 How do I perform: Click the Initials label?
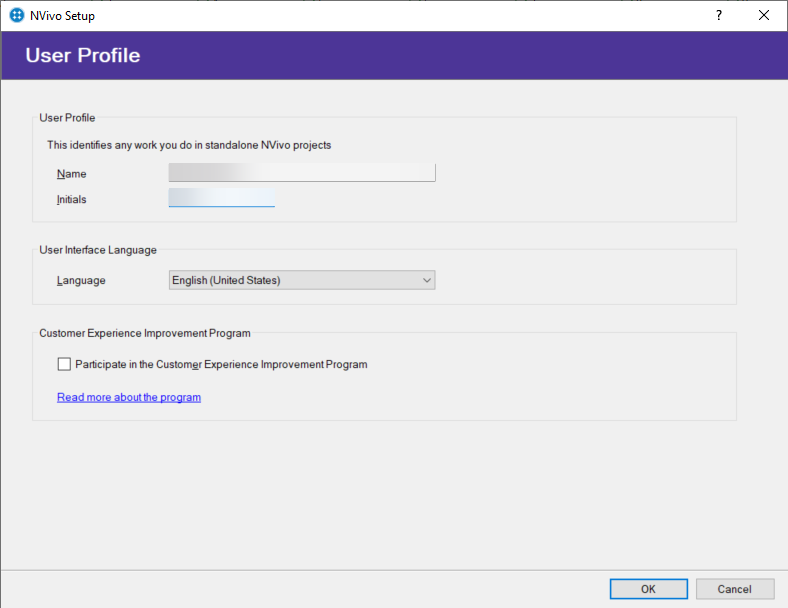pyautogui.click(x=71, y=199)
